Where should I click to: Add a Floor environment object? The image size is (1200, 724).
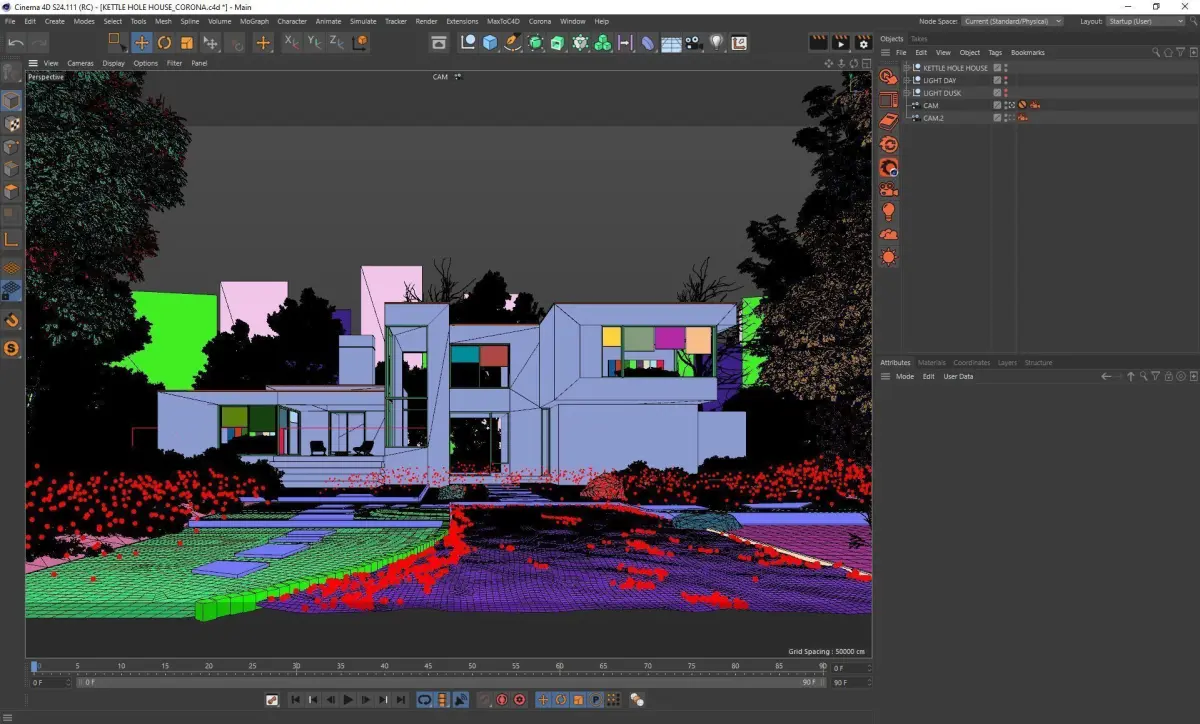click(x=671, y=42)
